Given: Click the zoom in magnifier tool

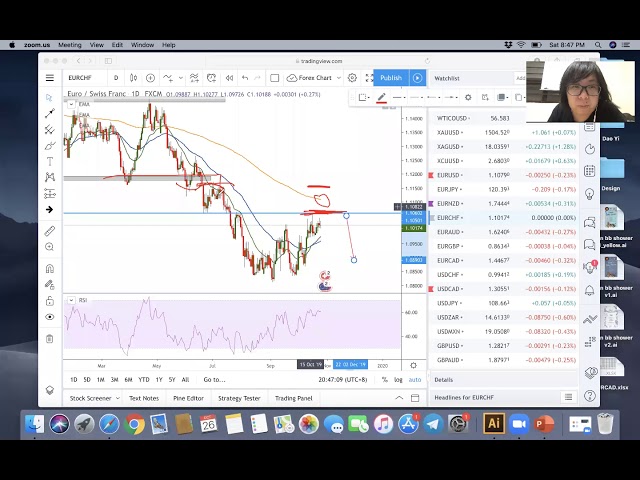Looking at the screenshot, I should click(x=49, y=247).
